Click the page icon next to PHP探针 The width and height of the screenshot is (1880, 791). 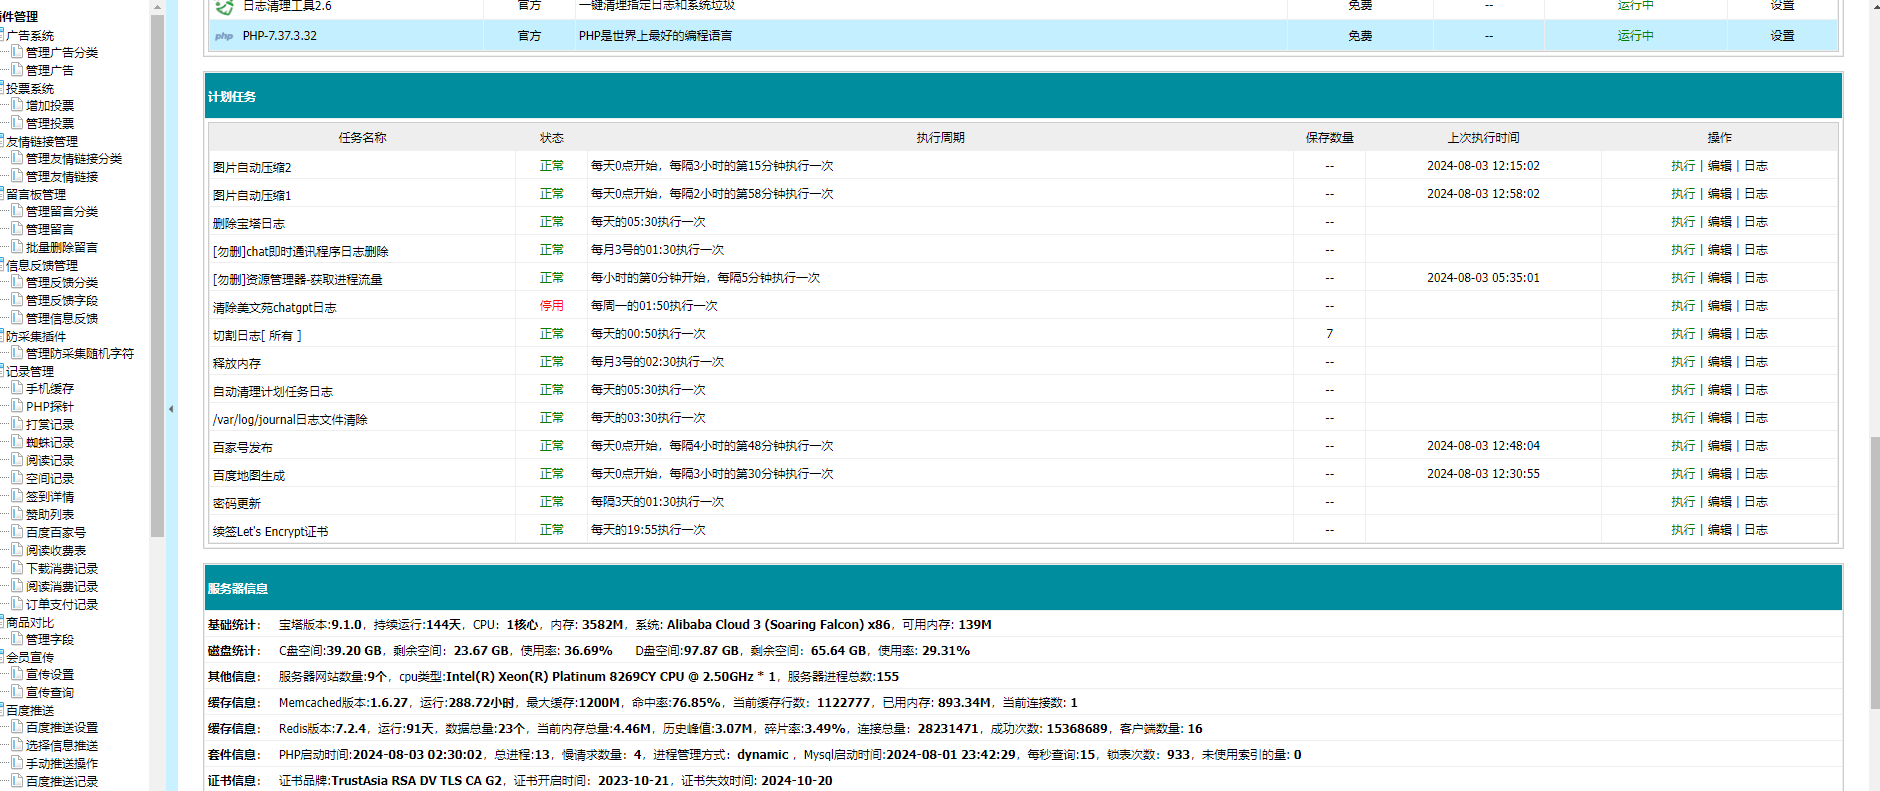17,406
